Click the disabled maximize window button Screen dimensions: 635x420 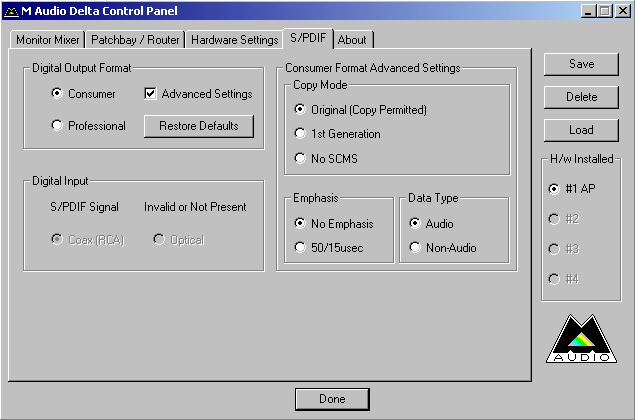coord(605,11)
